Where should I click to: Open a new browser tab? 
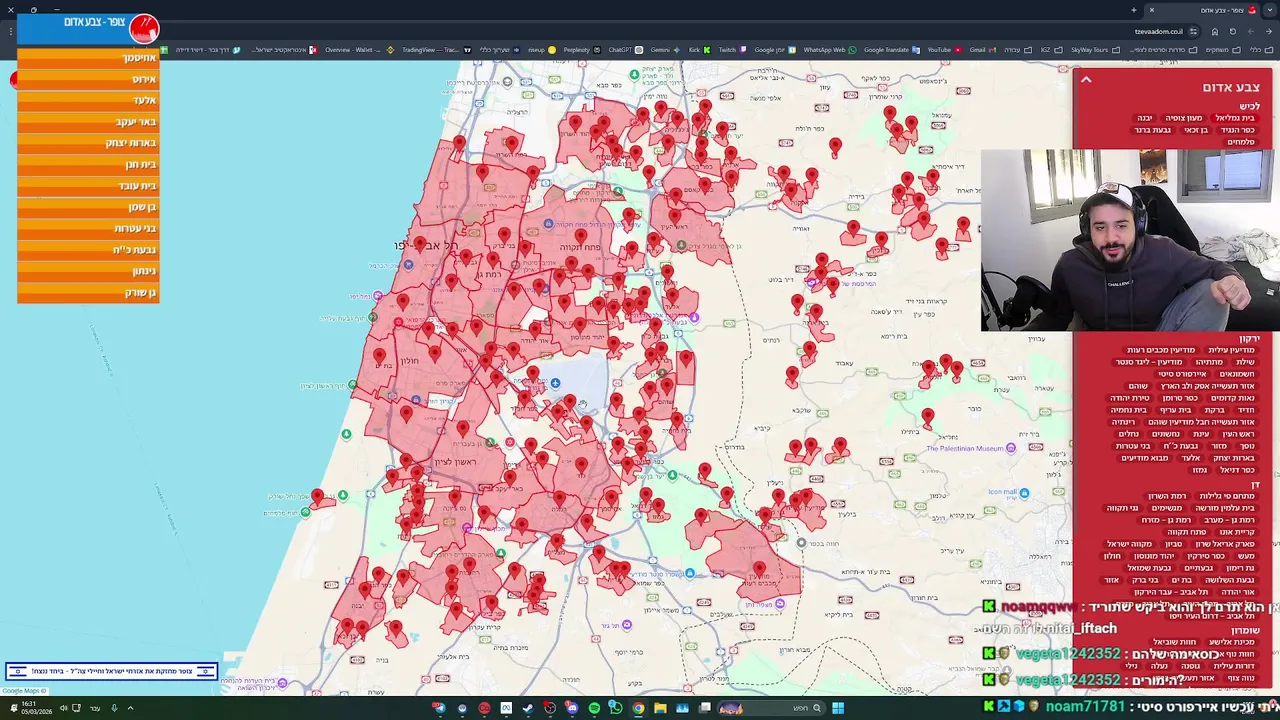(1134, 10)
